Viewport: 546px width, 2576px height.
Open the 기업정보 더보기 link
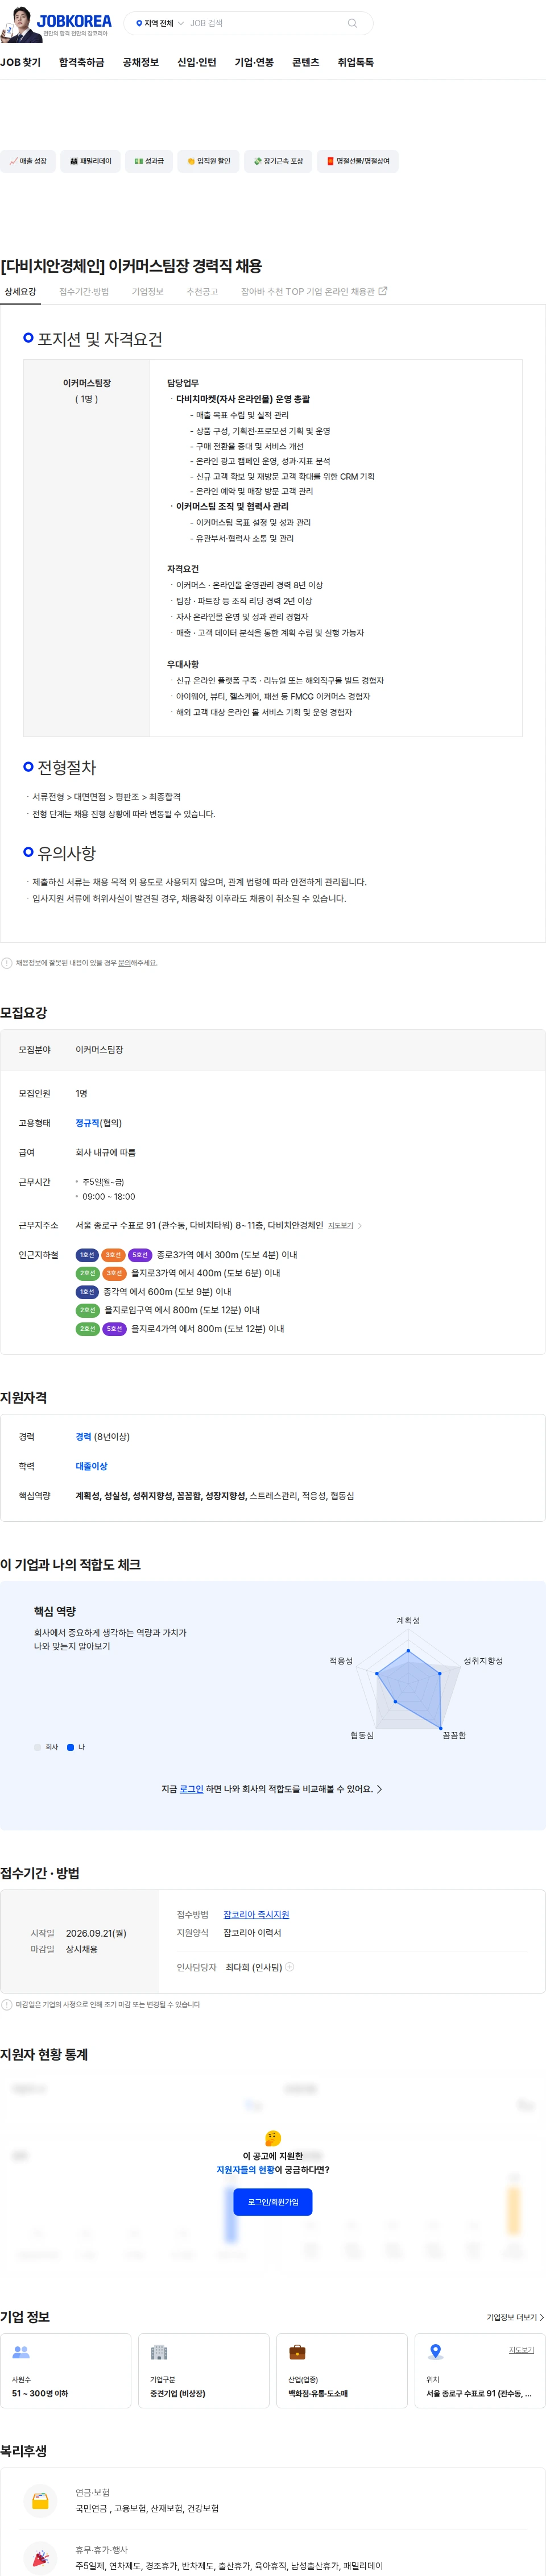click(x=515, y=2317)
